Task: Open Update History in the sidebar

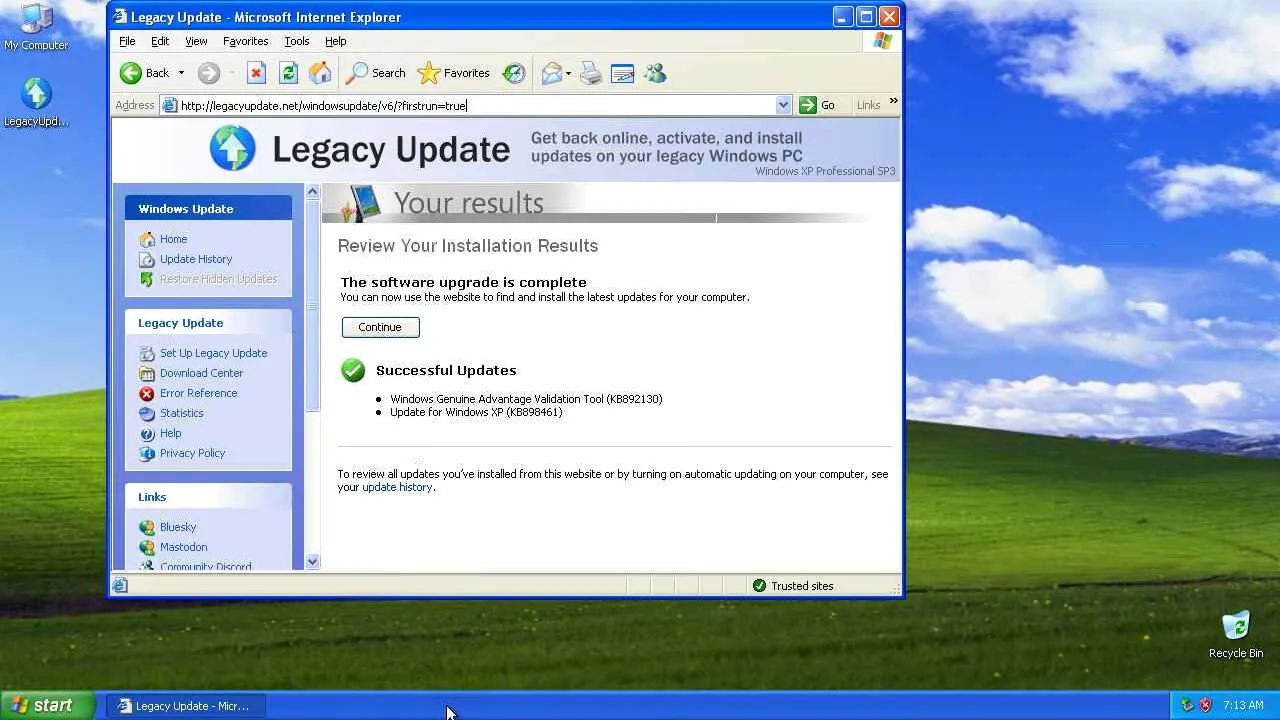Action: (196, 259)
